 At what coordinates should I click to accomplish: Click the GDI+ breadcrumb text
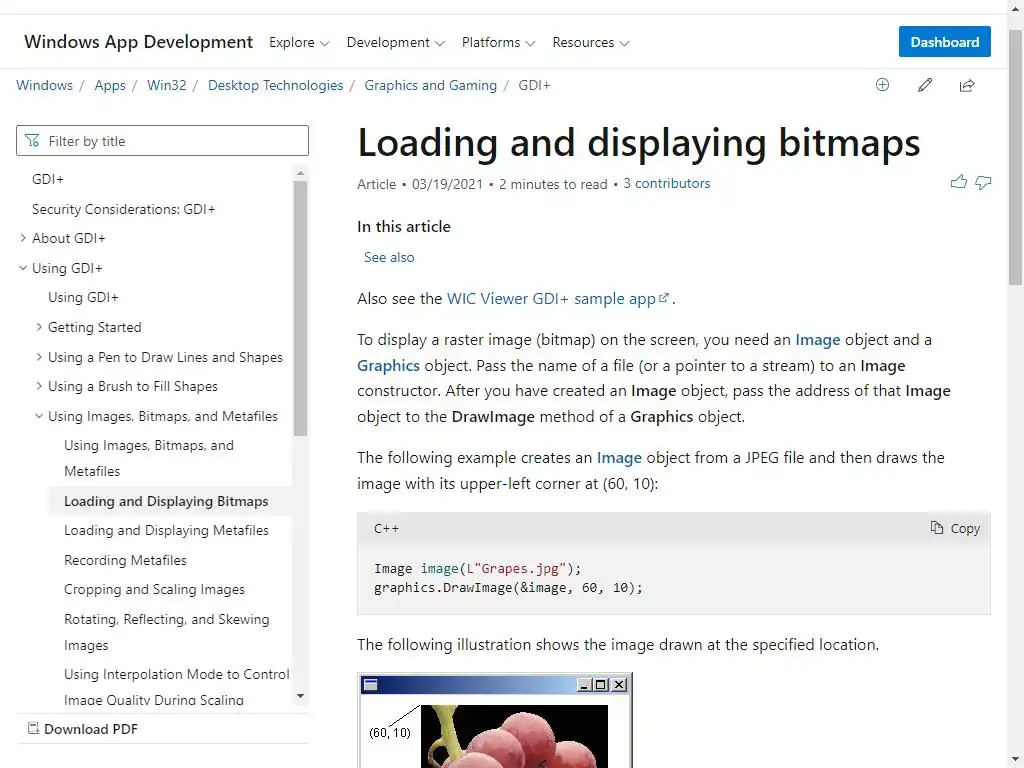pyautogui.click(x=534, y=86)
